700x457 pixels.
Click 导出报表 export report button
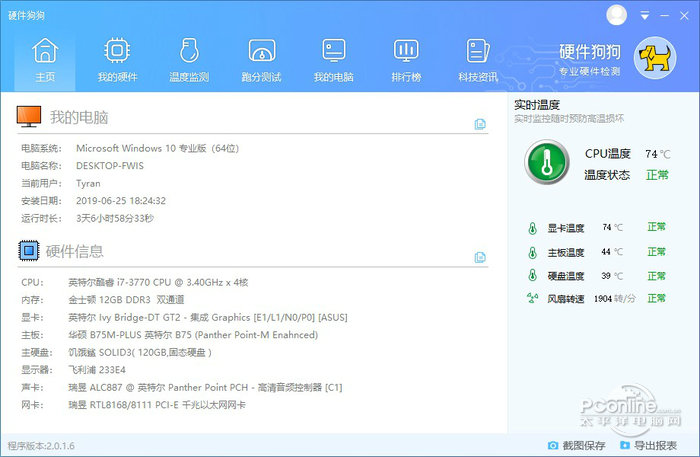point(649,445)
